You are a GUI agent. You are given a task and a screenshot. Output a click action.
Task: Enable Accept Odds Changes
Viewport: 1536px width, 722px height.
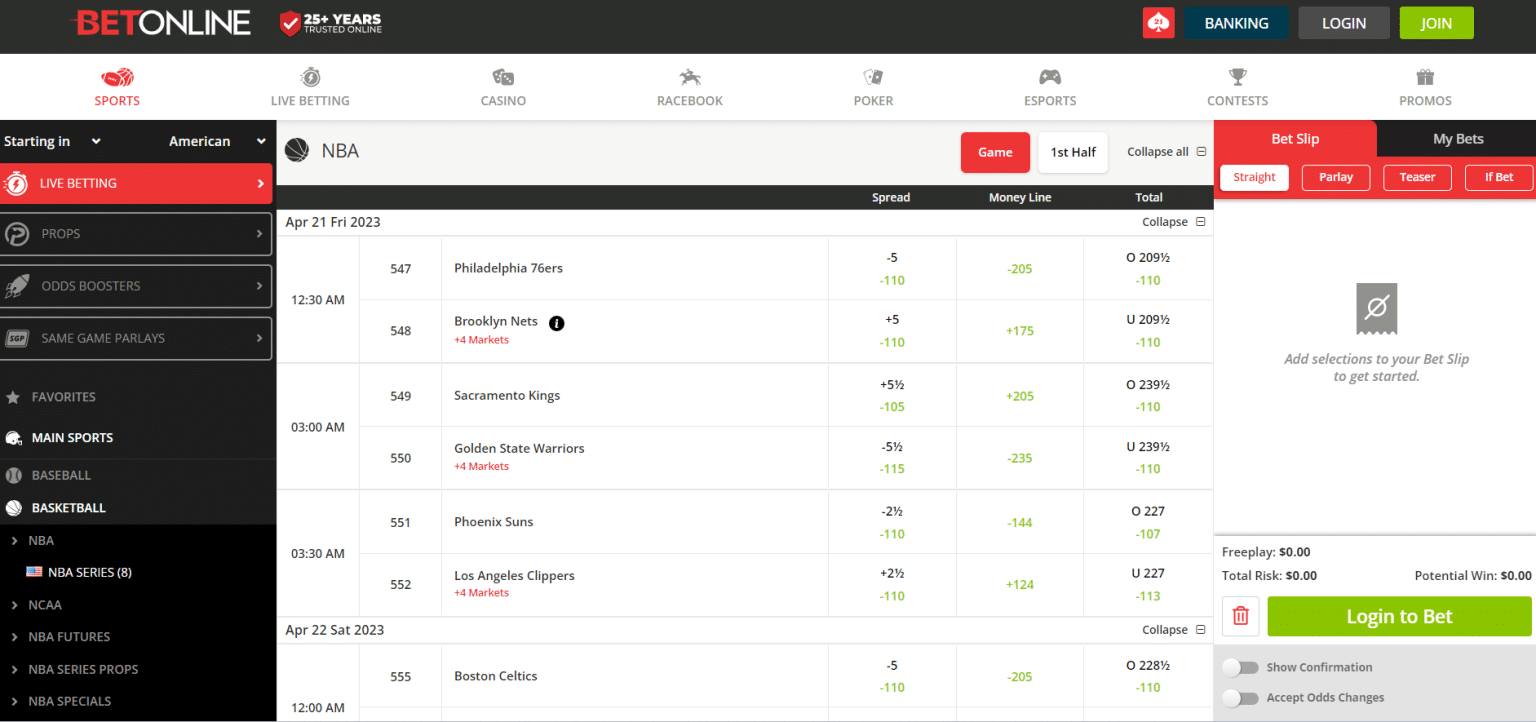click(1242, 697)
